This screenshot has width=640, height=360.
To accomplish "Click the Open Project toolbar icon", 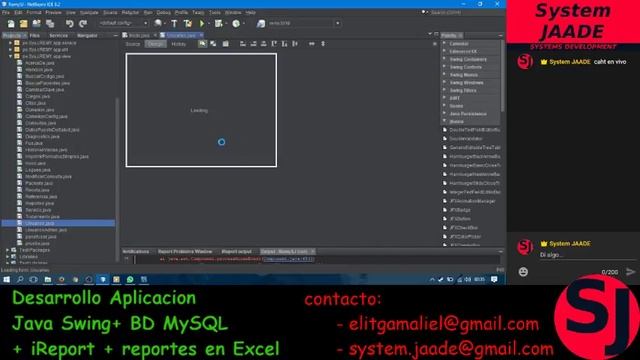I will click(x=37, y=24).
